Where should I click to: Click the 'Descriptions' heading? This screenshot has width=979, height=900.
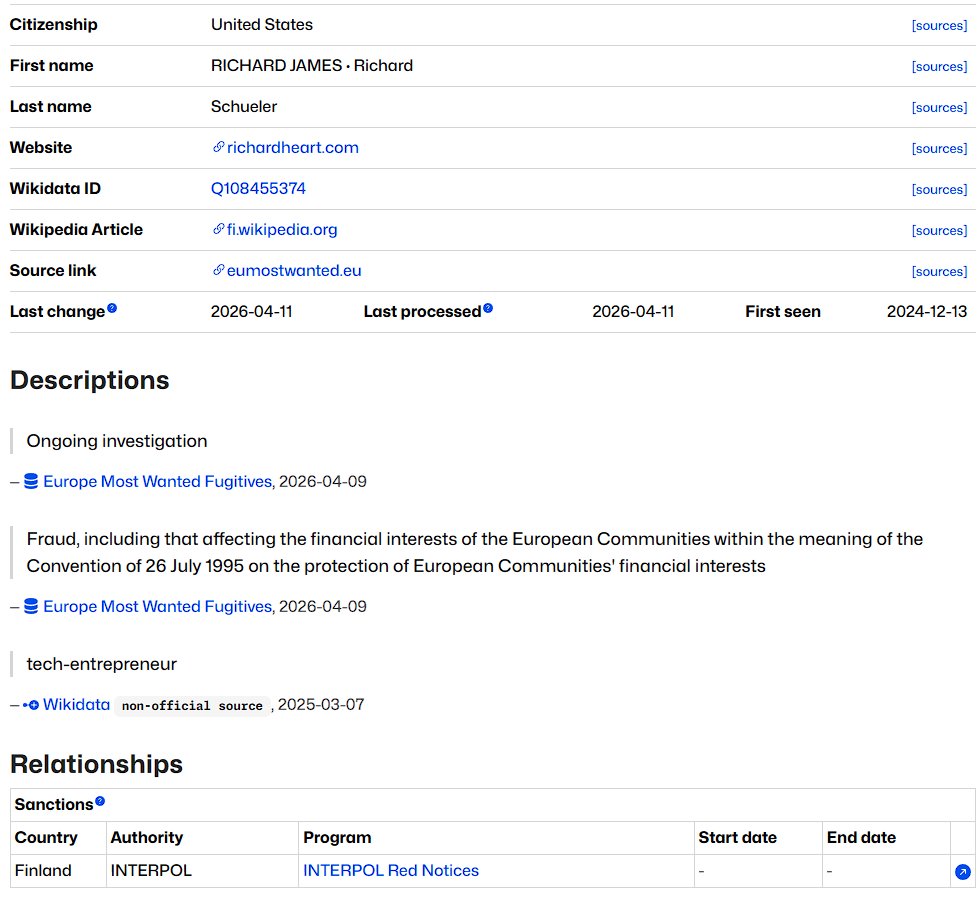click(x=89, y=380)
